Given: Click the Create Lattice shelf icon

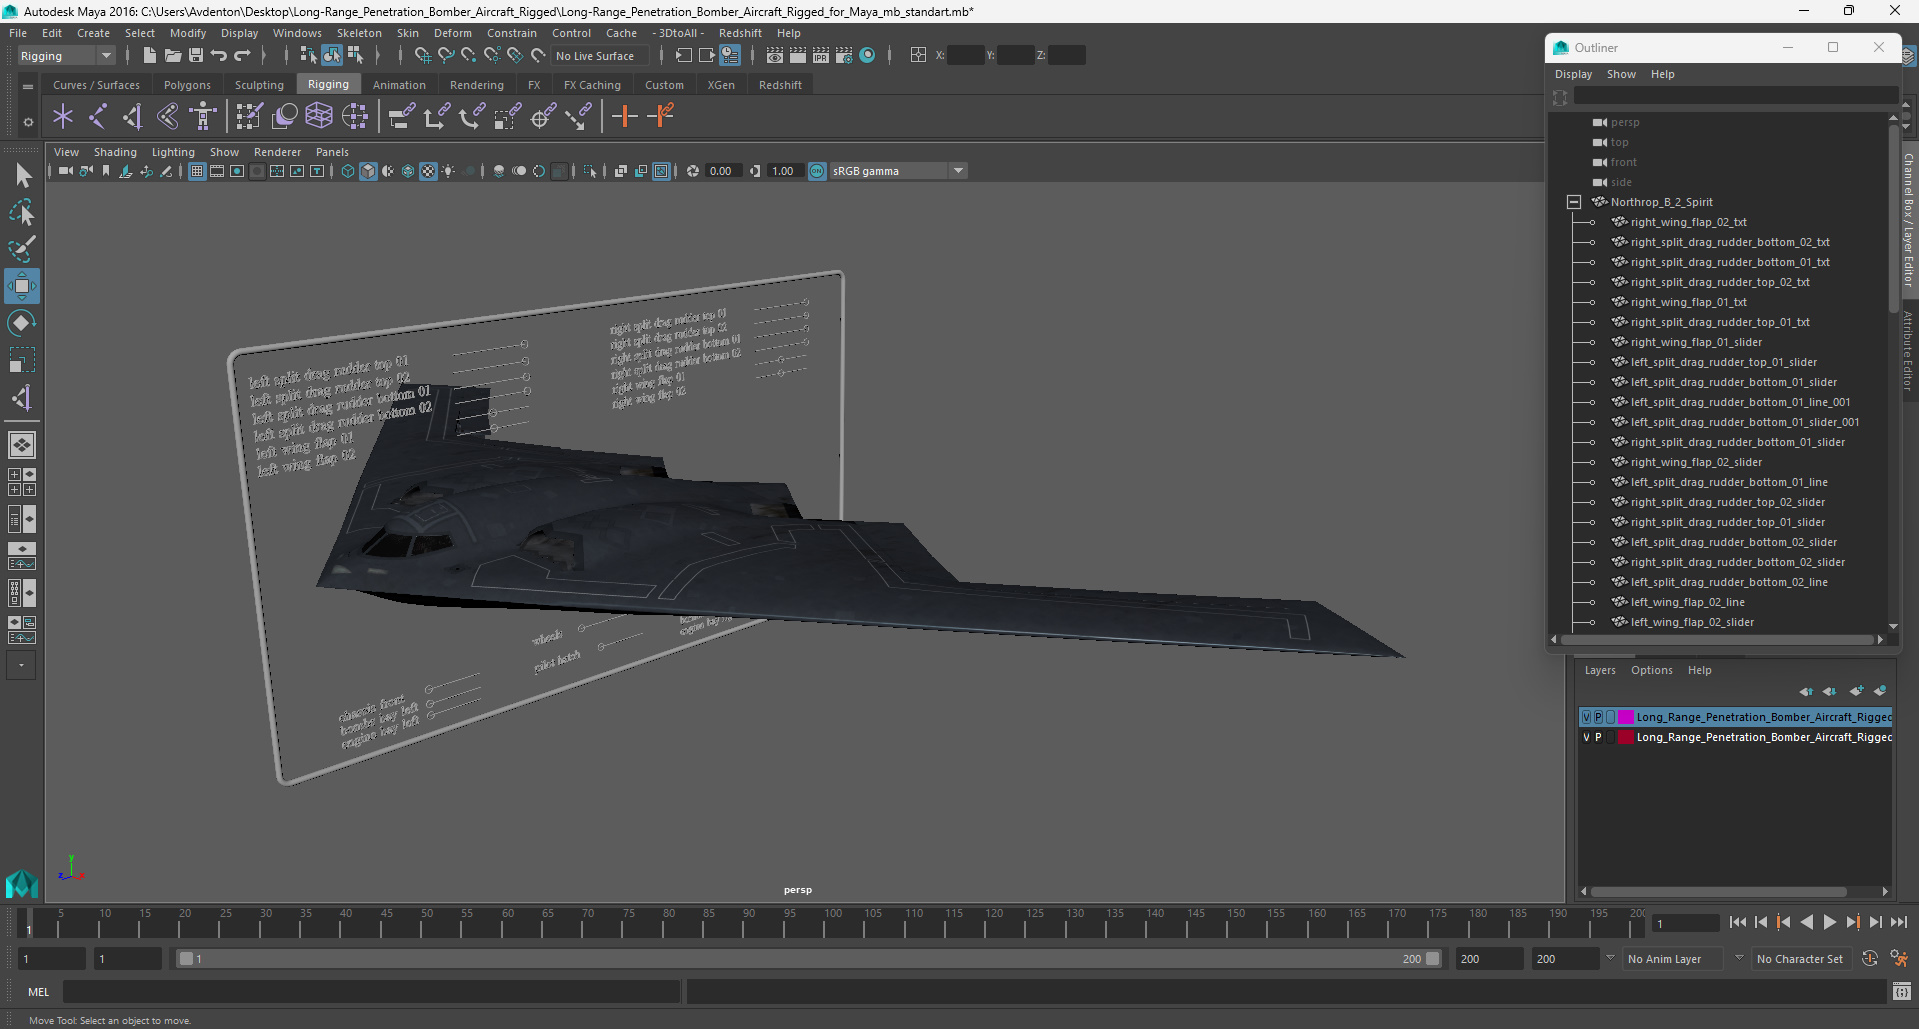Looking at the screenshot, I should click(319, 117).
